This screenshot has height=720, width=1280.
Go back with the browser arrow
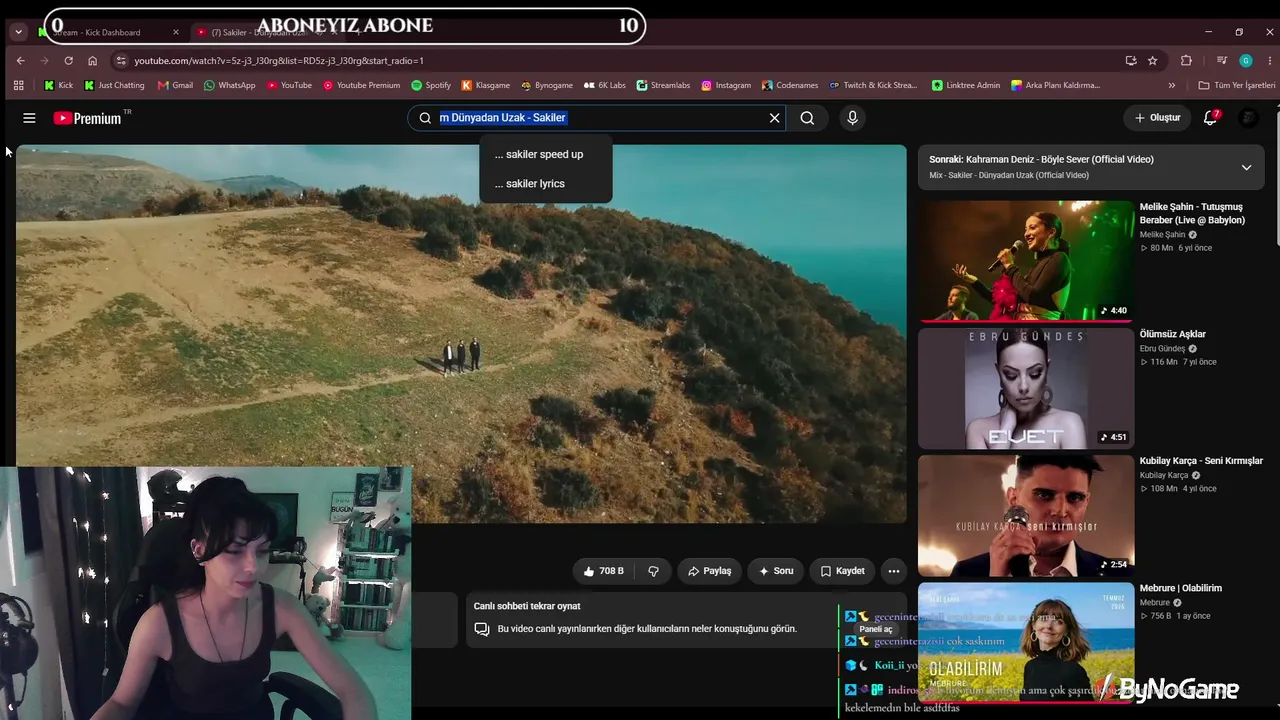(20, 61)
